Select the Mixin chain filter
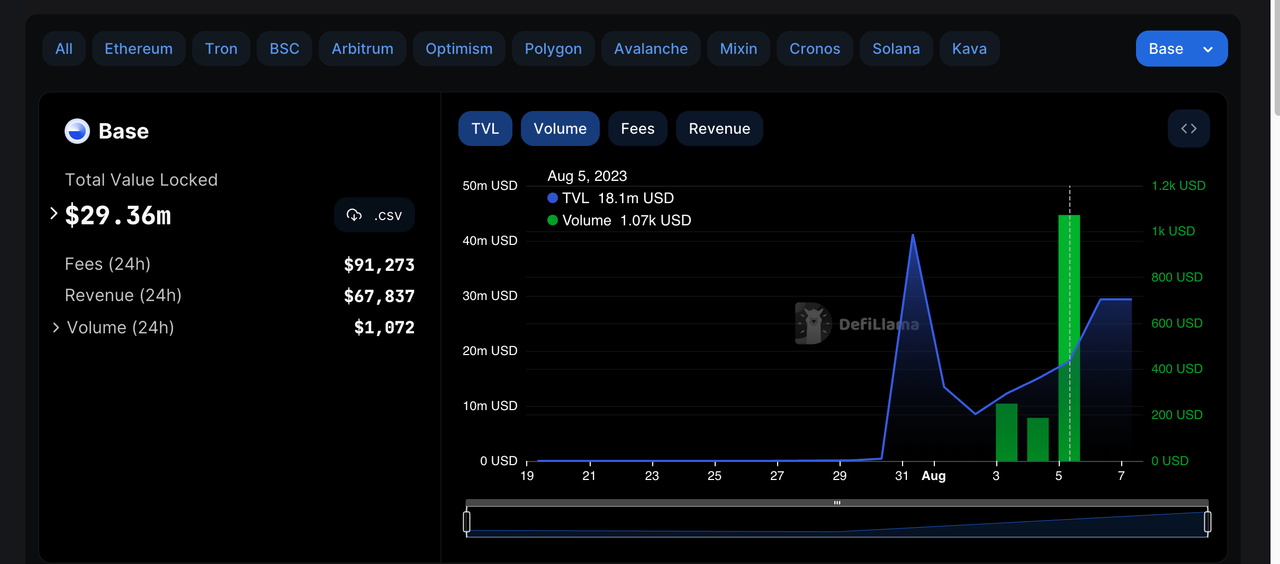This screenshot has height=564, width=1280. 738,49
